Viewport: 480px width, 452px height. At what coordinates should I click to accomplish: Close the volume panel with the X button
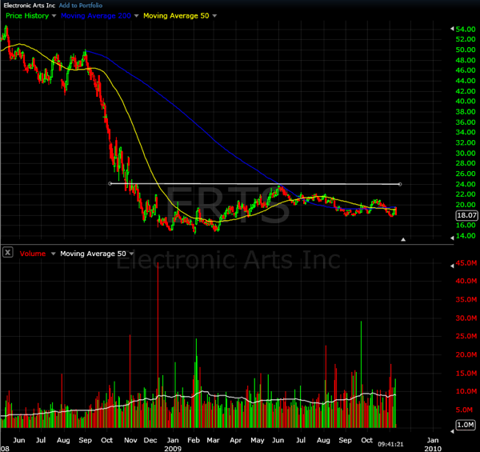point(8,252)
